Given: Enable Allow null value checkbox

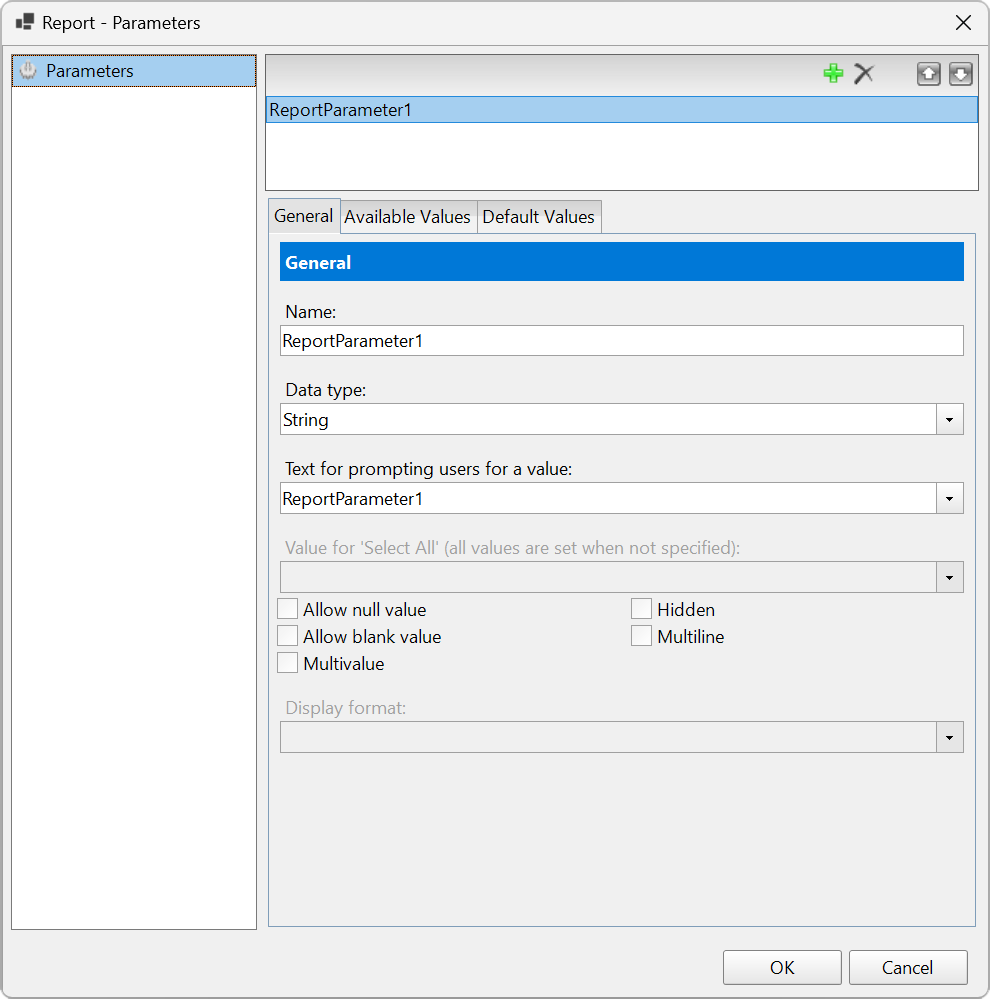Looking at the screenshot, I should [287, 609].
